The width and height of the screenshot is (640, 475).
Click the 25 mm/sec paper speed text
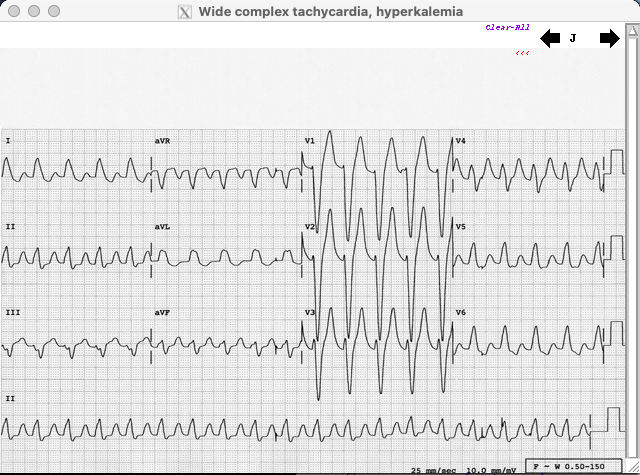coord(433,469)
